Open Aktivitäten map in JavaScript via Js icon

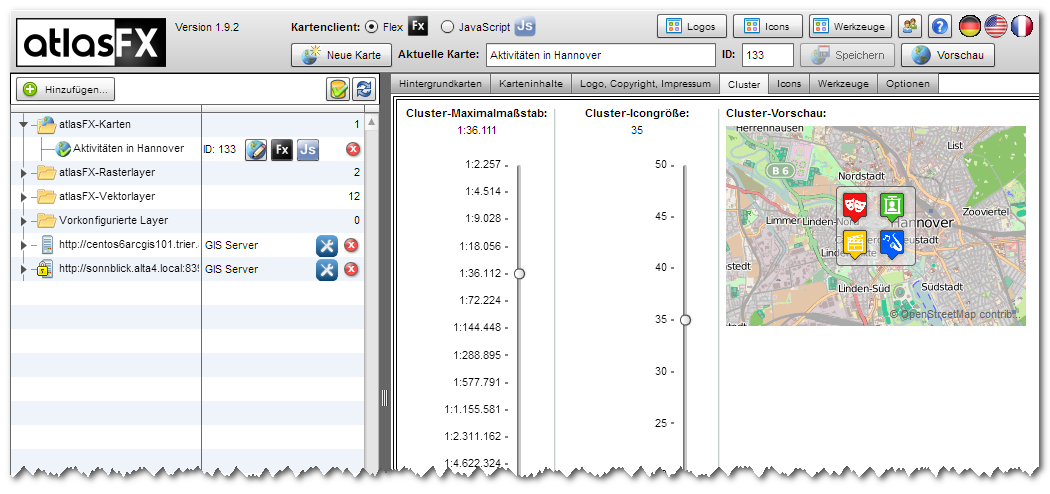point(308,149)
